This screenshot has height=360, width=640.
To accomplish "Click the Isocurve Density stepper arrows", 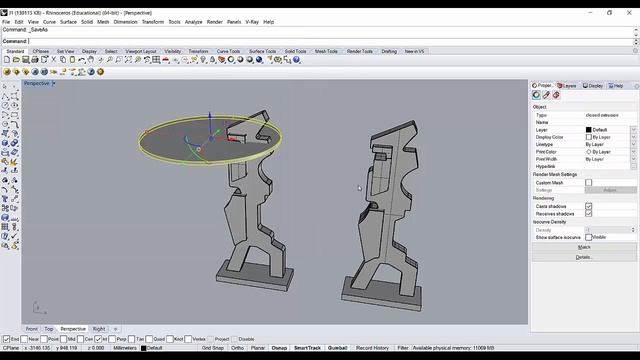I will (x=633, y=230).
